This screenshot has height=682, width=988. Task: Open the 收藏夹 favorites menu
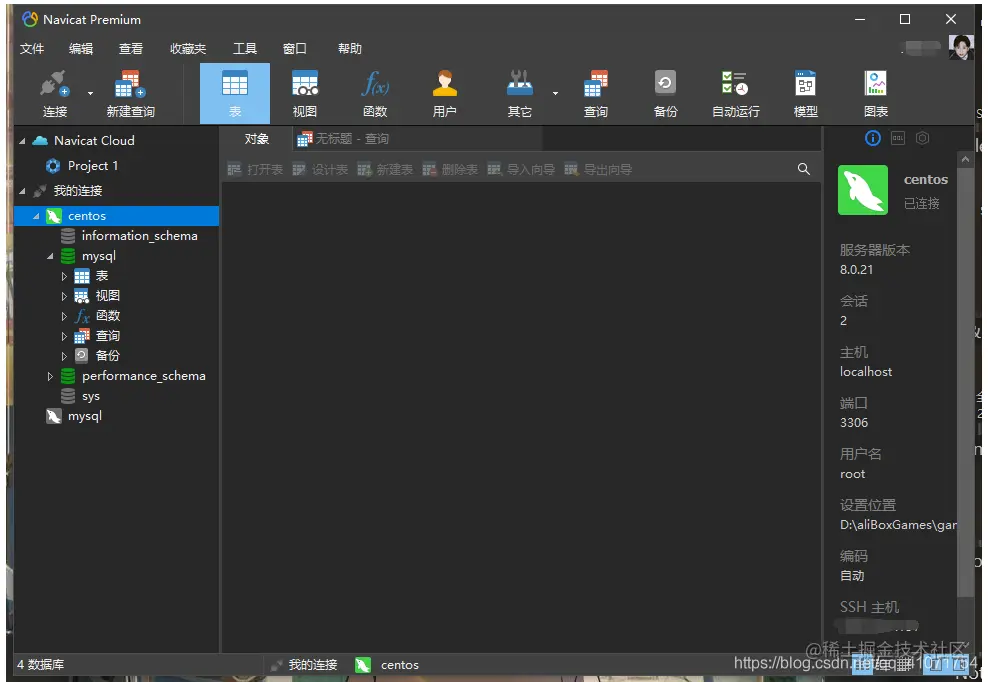click(x=188, y=49)
